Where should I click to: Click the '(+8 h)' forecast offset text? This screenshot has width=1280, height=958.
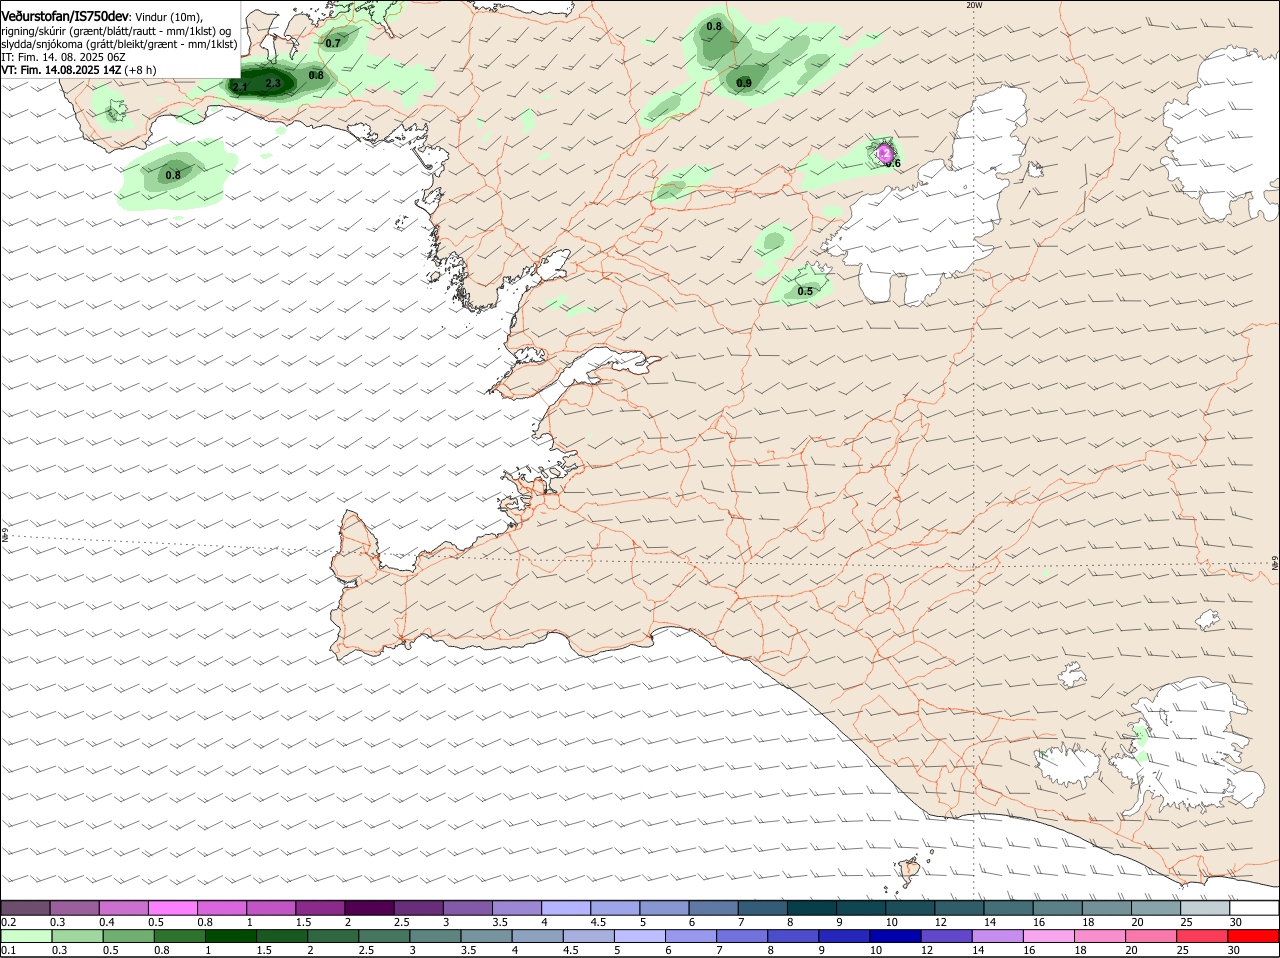pos(141,70)
